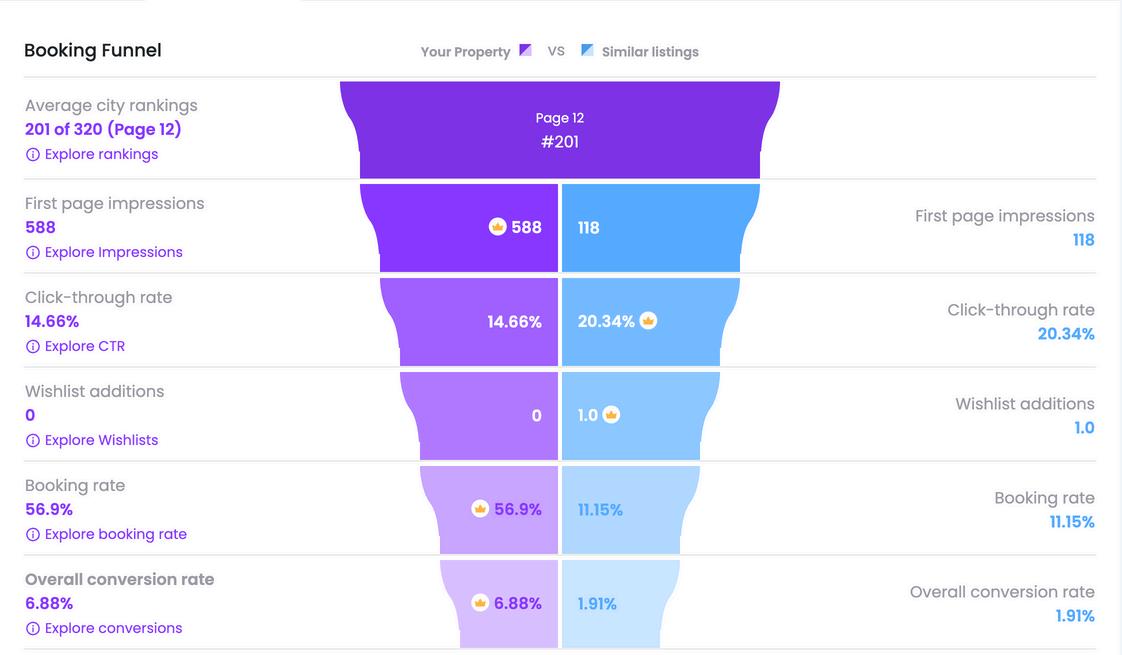Open the Explore Impressions link
This screenshot has width=1122, height=655.
113,253
